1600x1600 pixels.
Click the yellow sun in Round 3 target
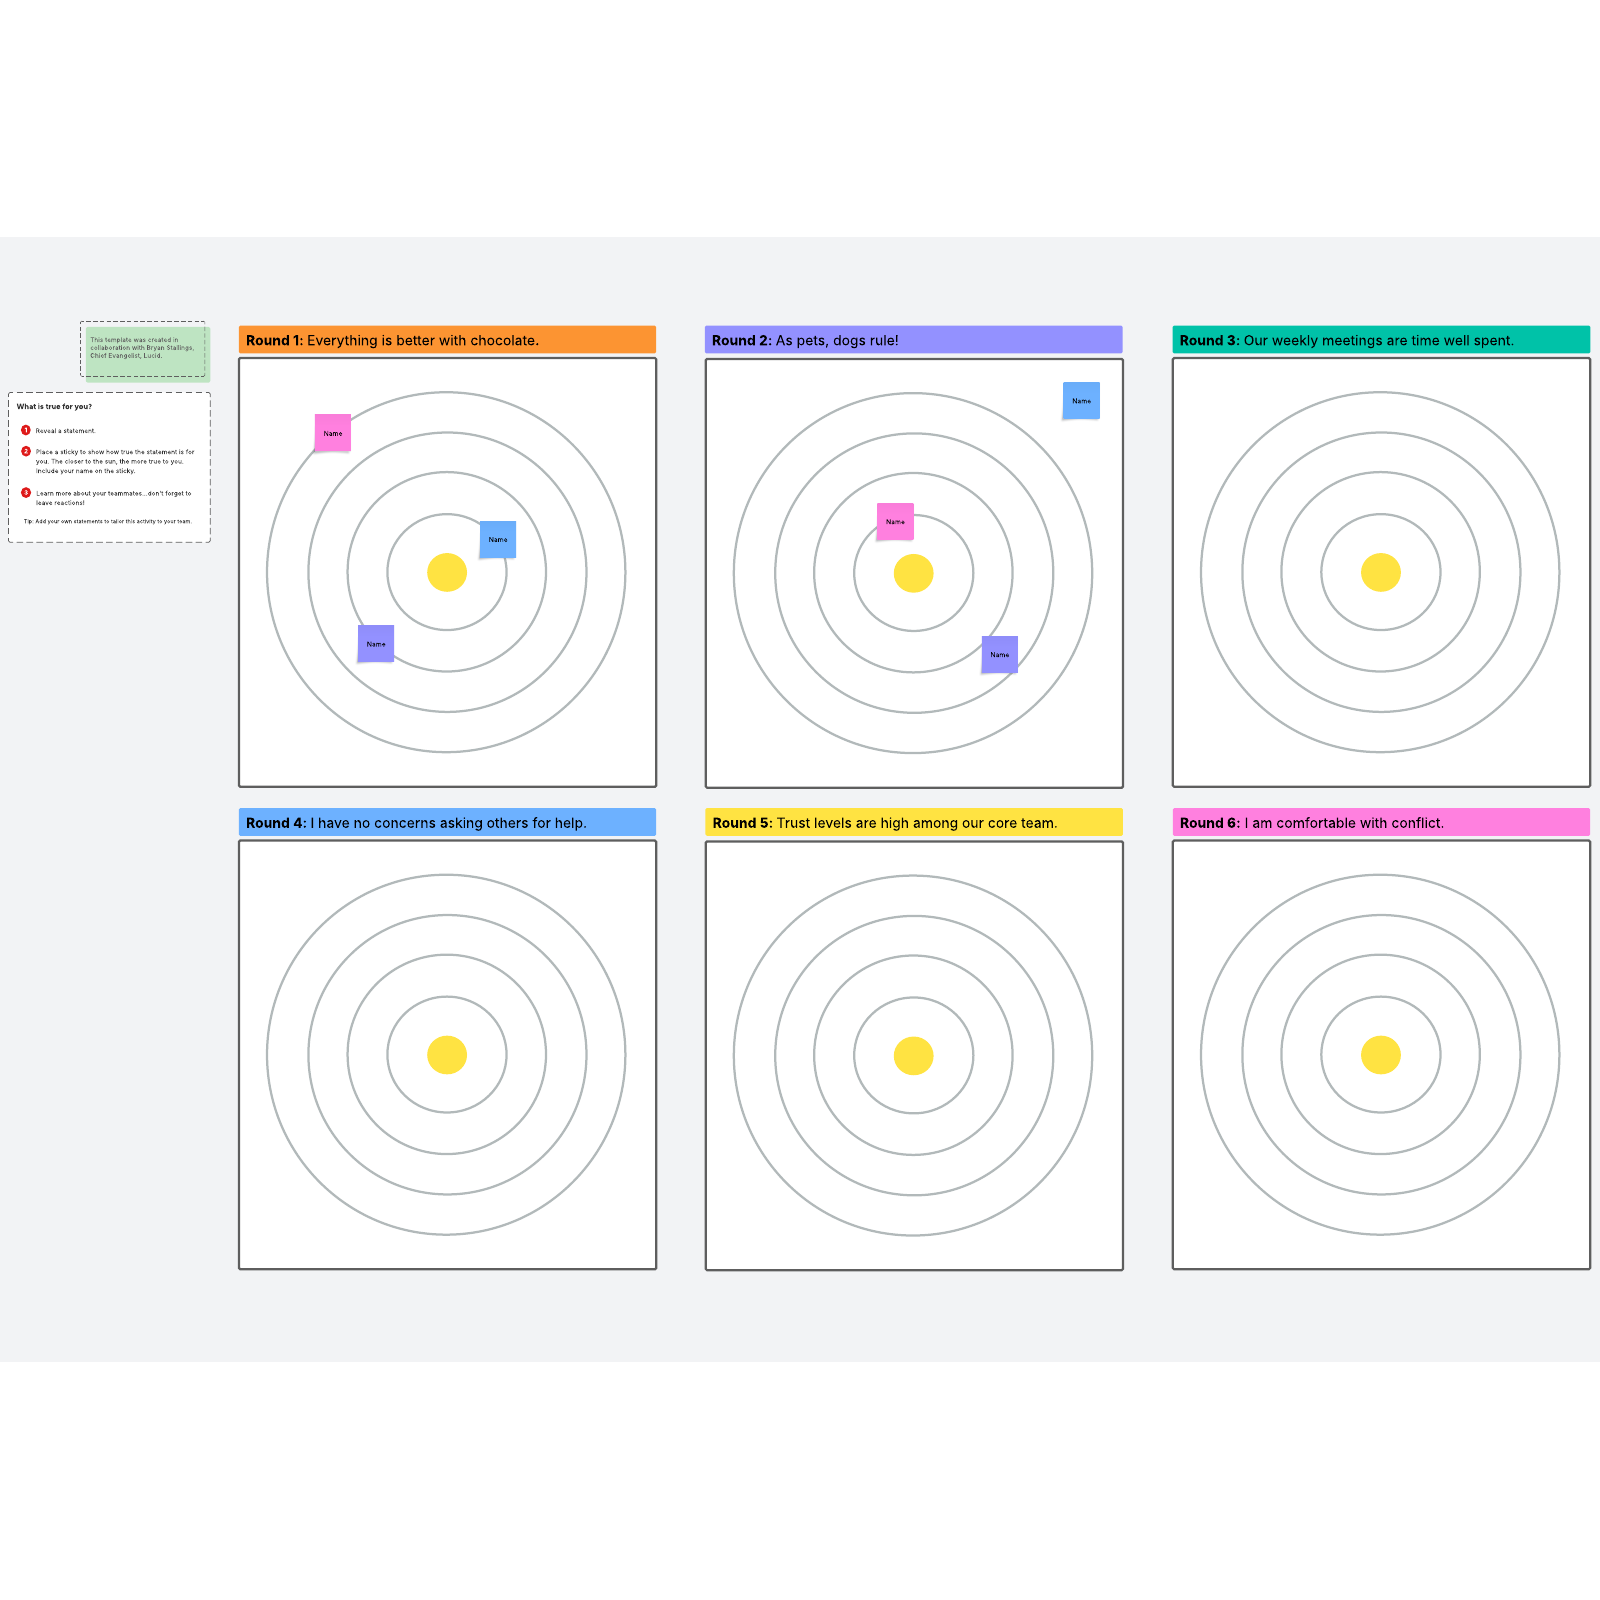coord(1381,572)
